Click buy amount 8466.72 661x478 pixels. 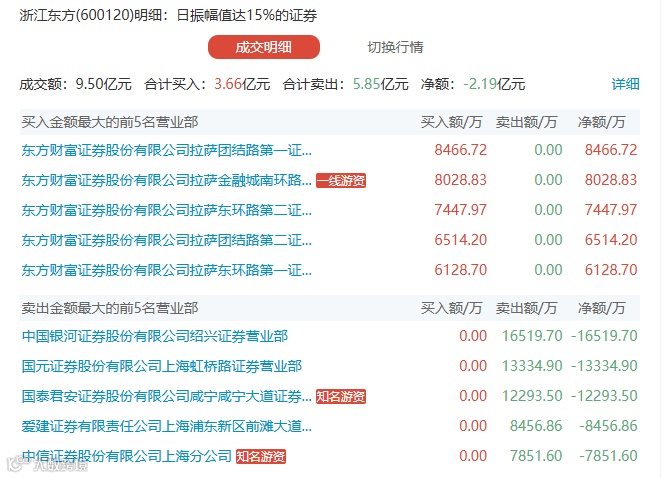(461, 150)
